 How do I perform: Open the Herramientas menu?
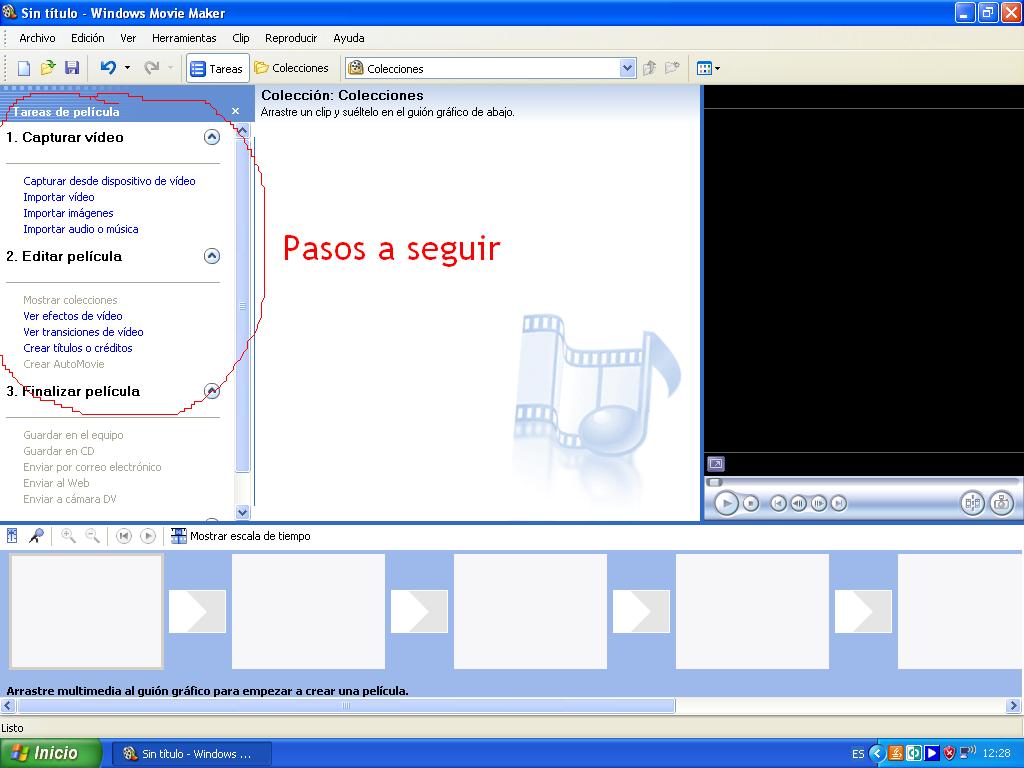pos(184,38)
